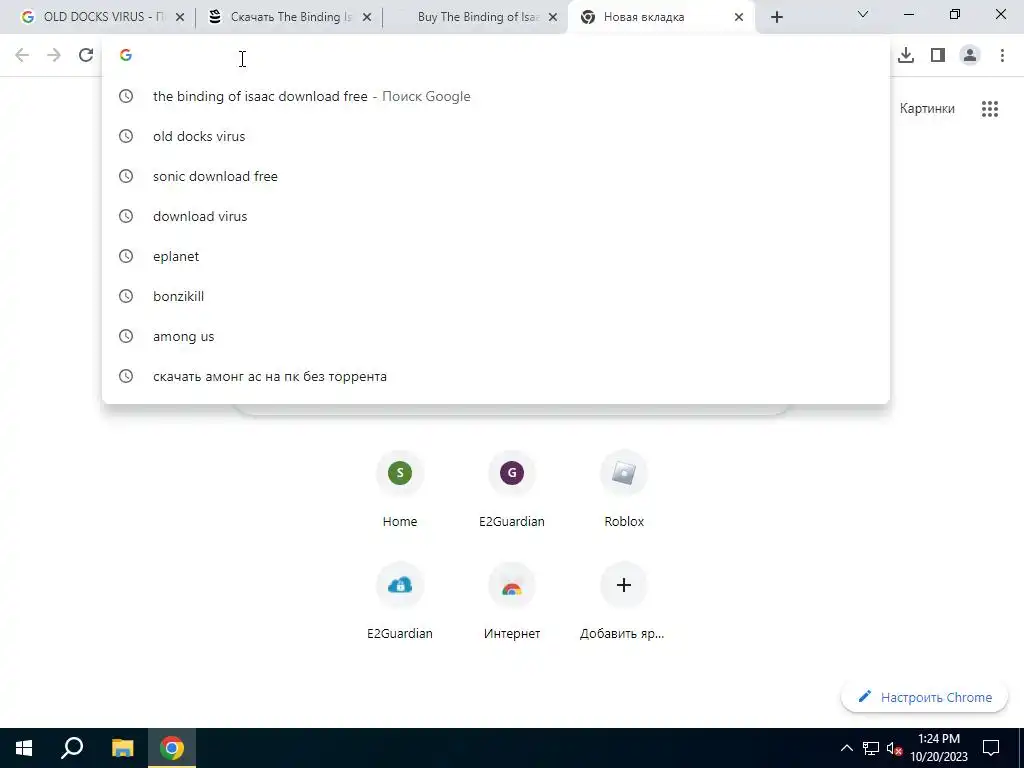
Task: Reload the page with the refresh icon
Action: 86,56
